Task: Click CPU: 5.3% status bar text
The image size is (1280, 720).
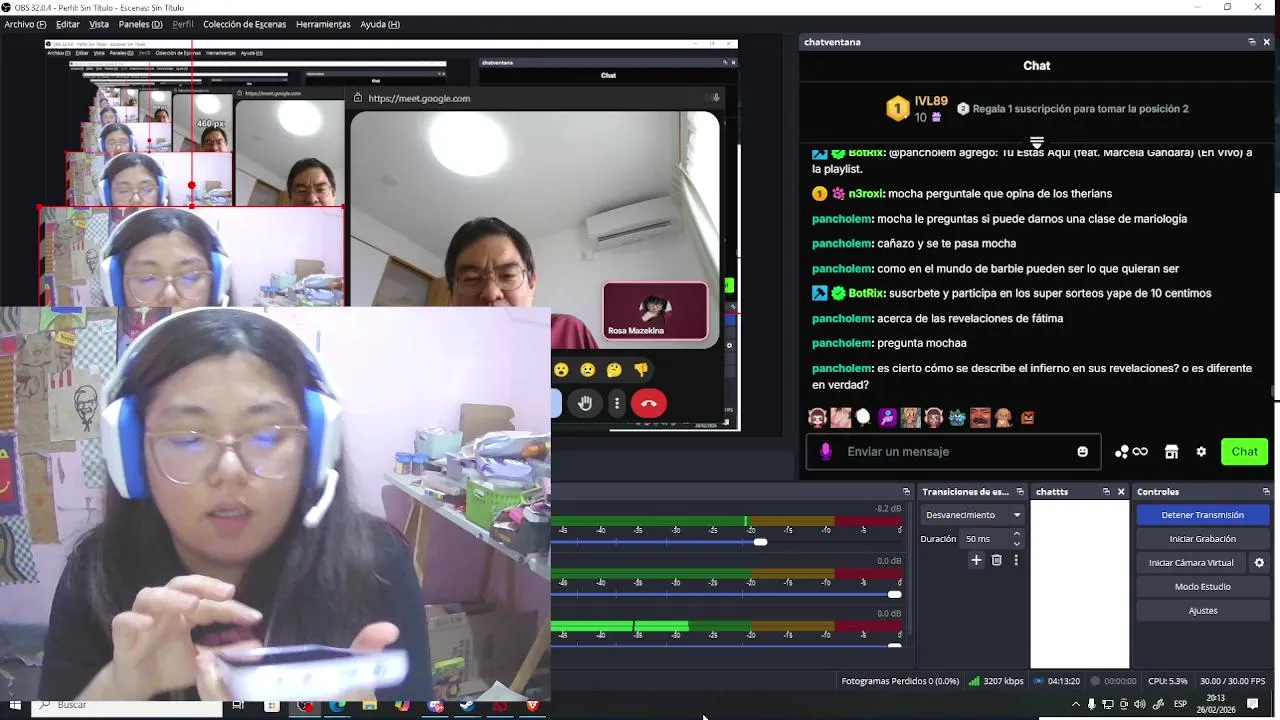Action: pos(1168,681)
